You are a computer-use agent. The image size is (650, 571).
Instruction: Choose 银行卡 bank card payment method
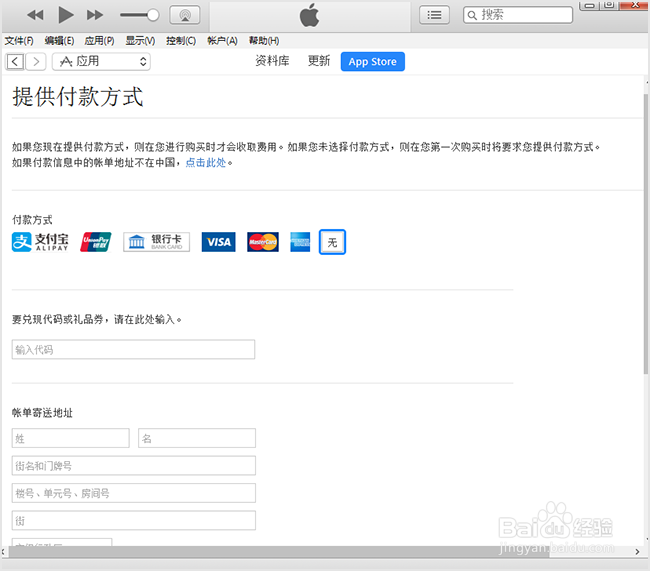pyautogui.click(x=156, y=242)
